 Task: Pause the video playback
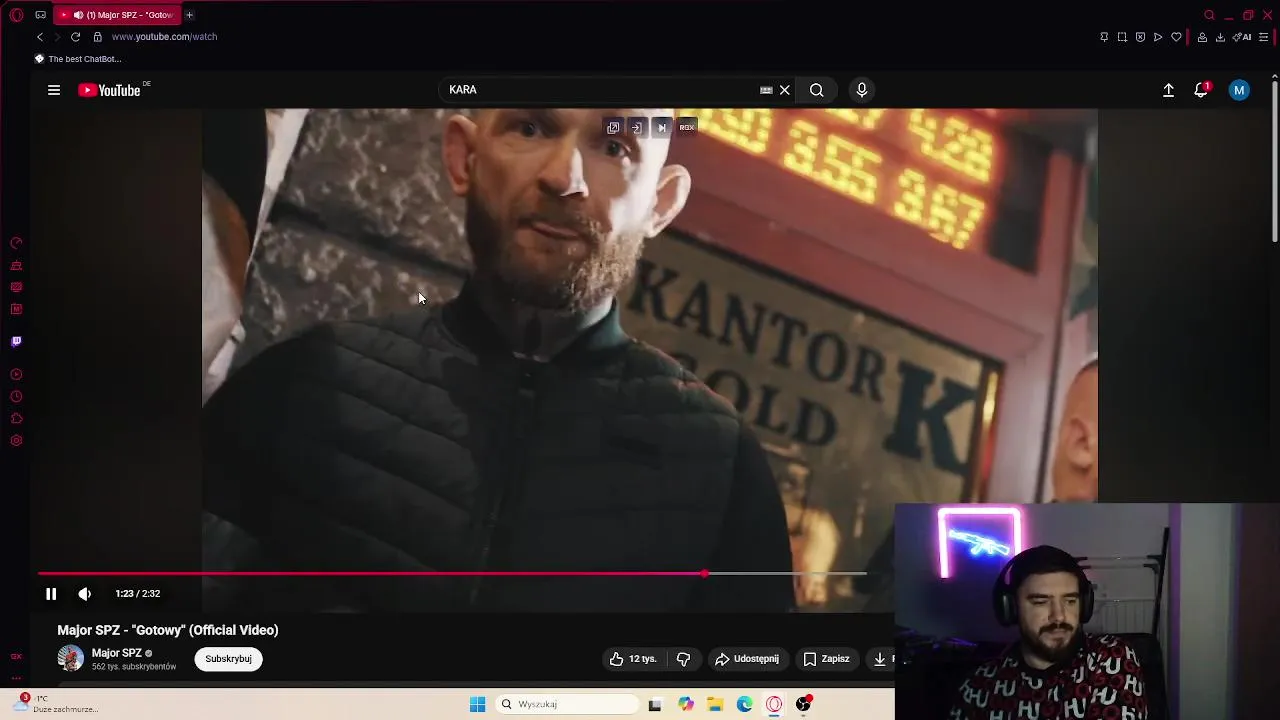pos(51,594)
